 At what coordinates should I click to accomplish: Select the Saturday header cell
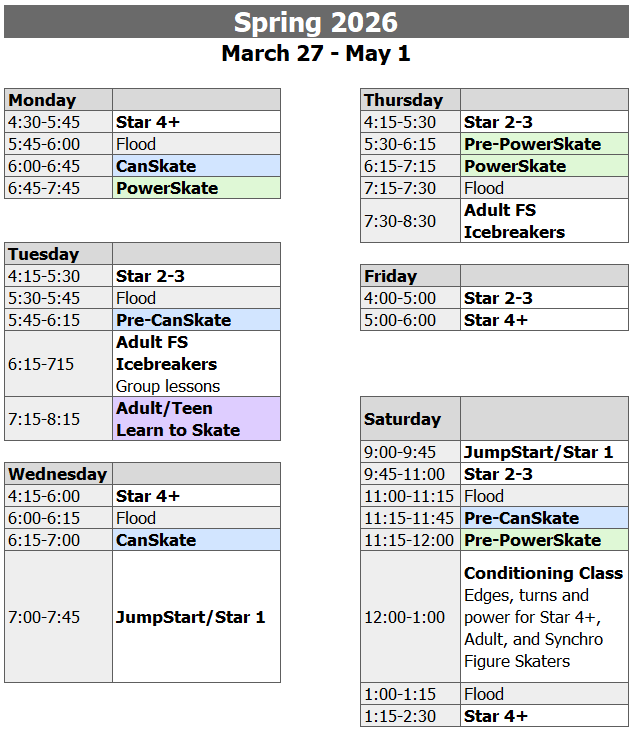410,419
